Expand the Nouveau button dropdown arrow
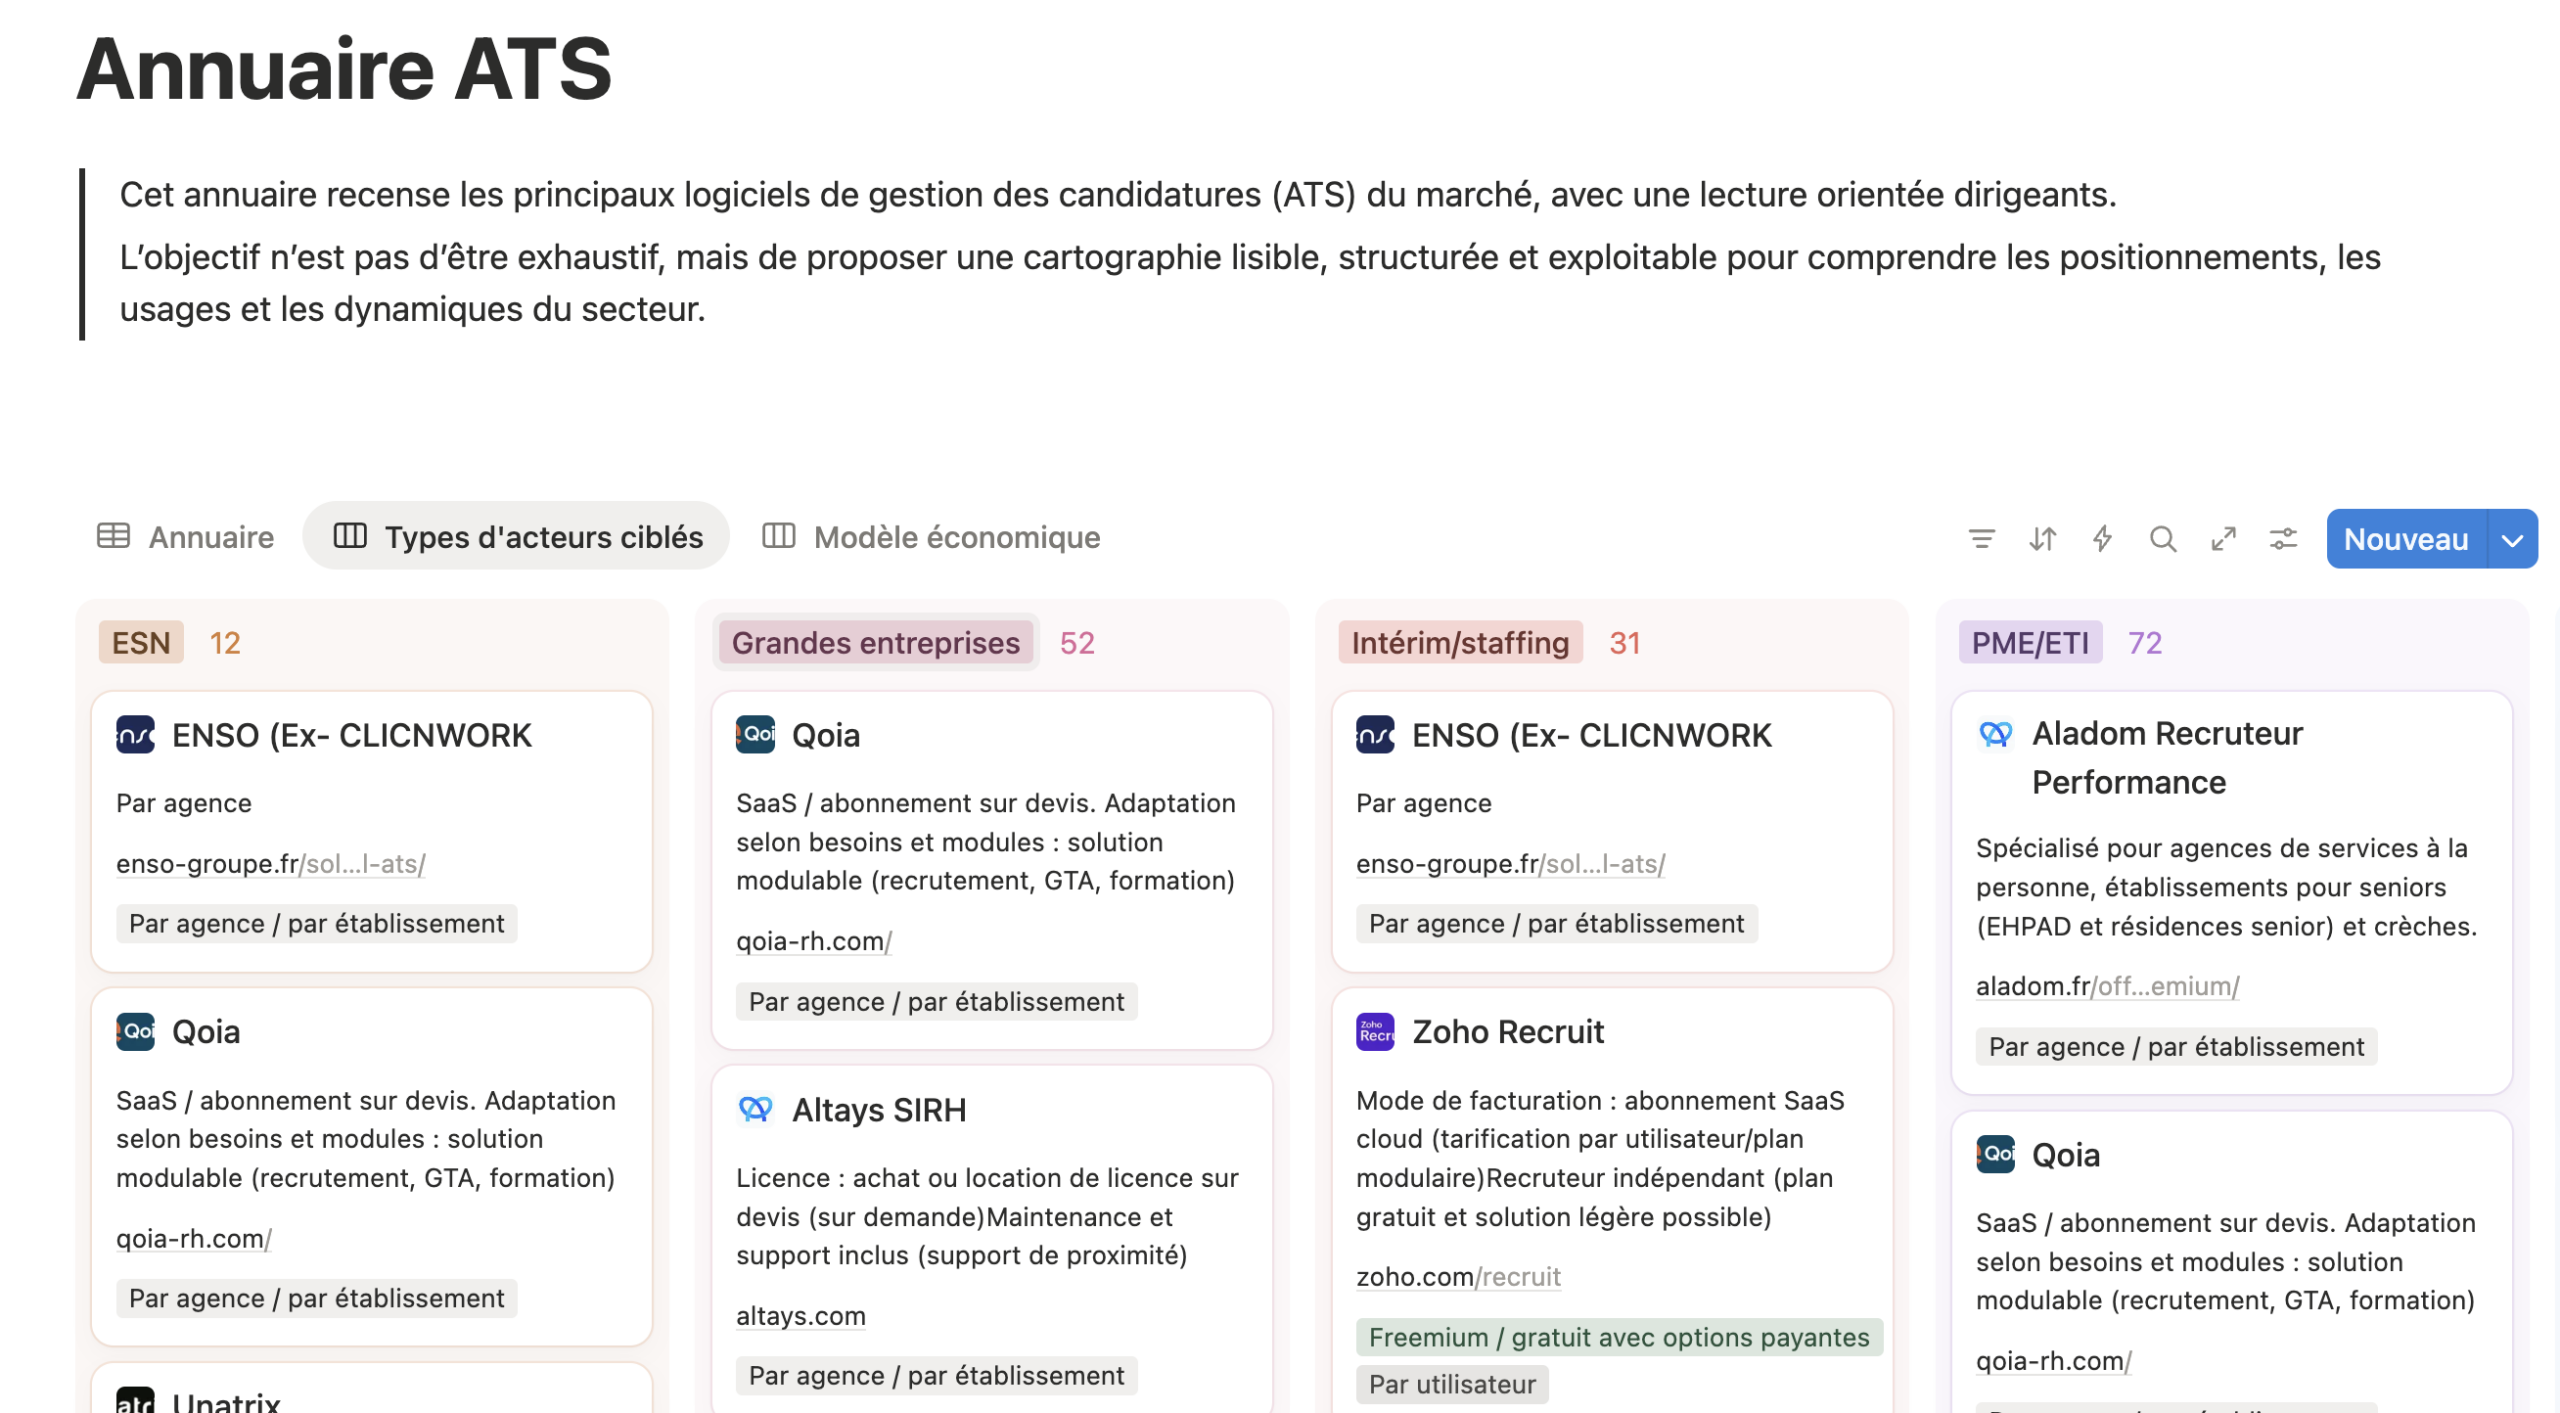This screenshot has width=2560, height=1413. coord(2512,539)
